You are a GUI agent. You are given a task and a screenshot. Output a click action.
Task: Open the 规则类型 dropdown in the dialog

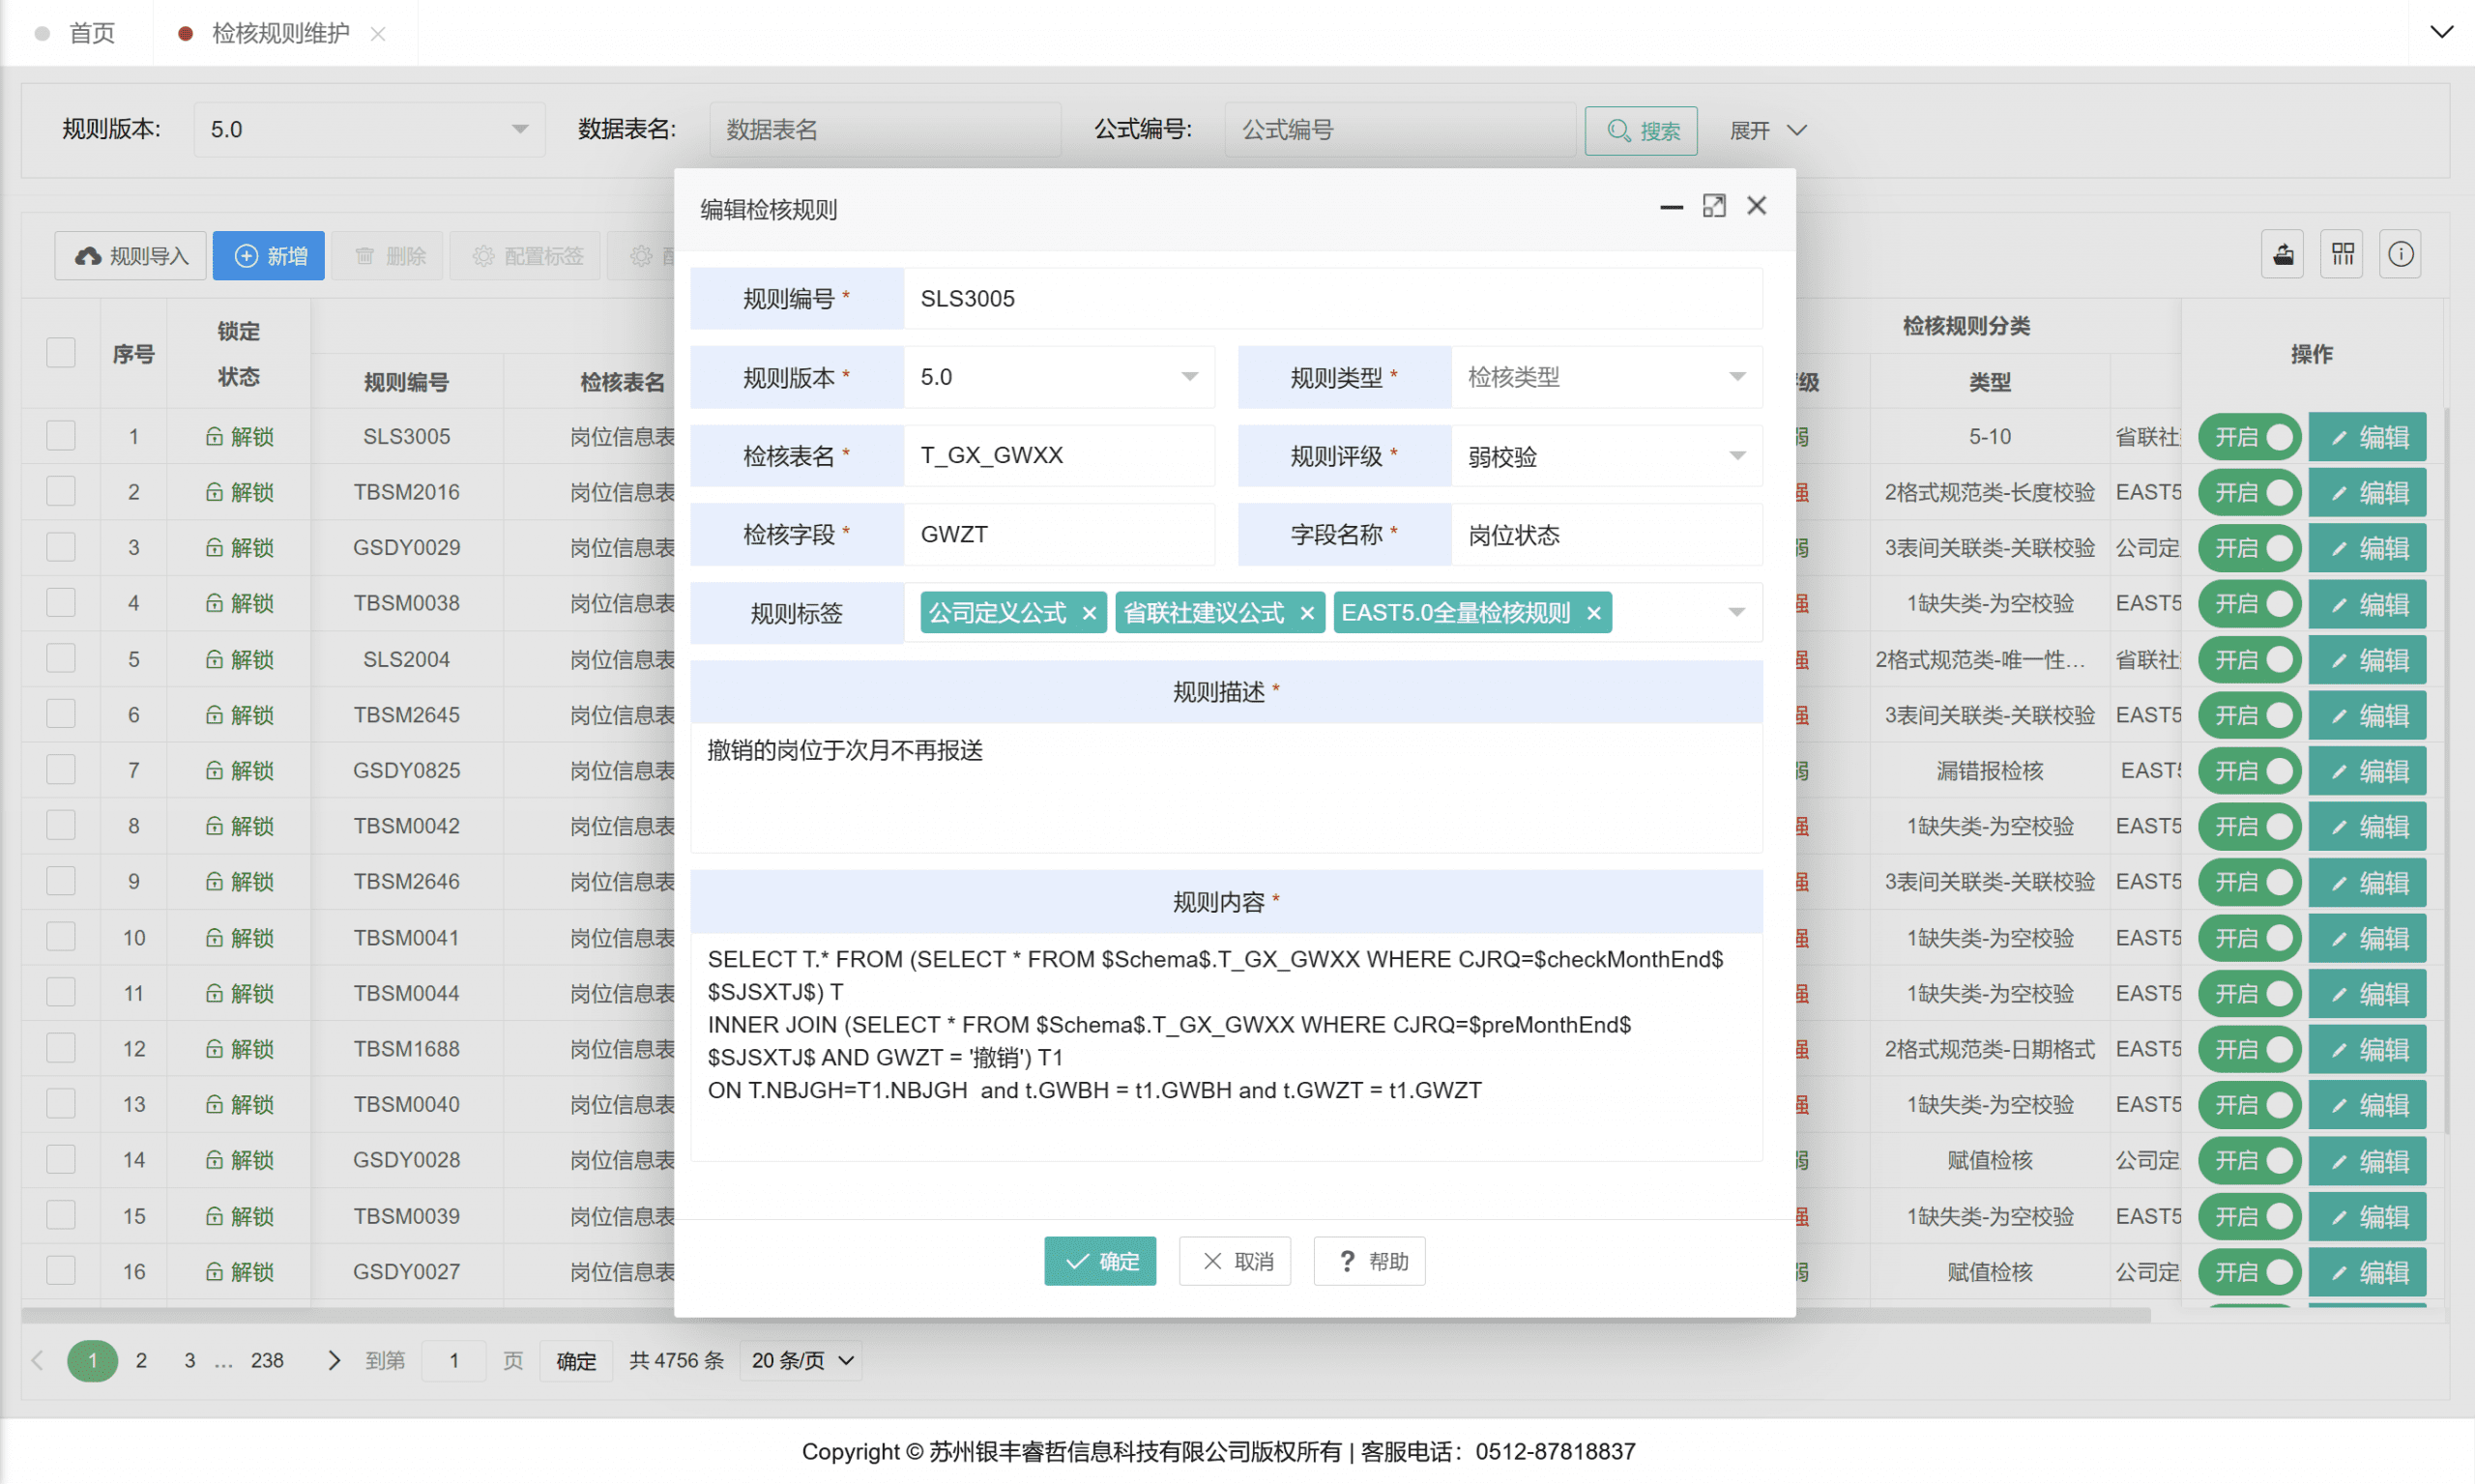pos(1605,377)
